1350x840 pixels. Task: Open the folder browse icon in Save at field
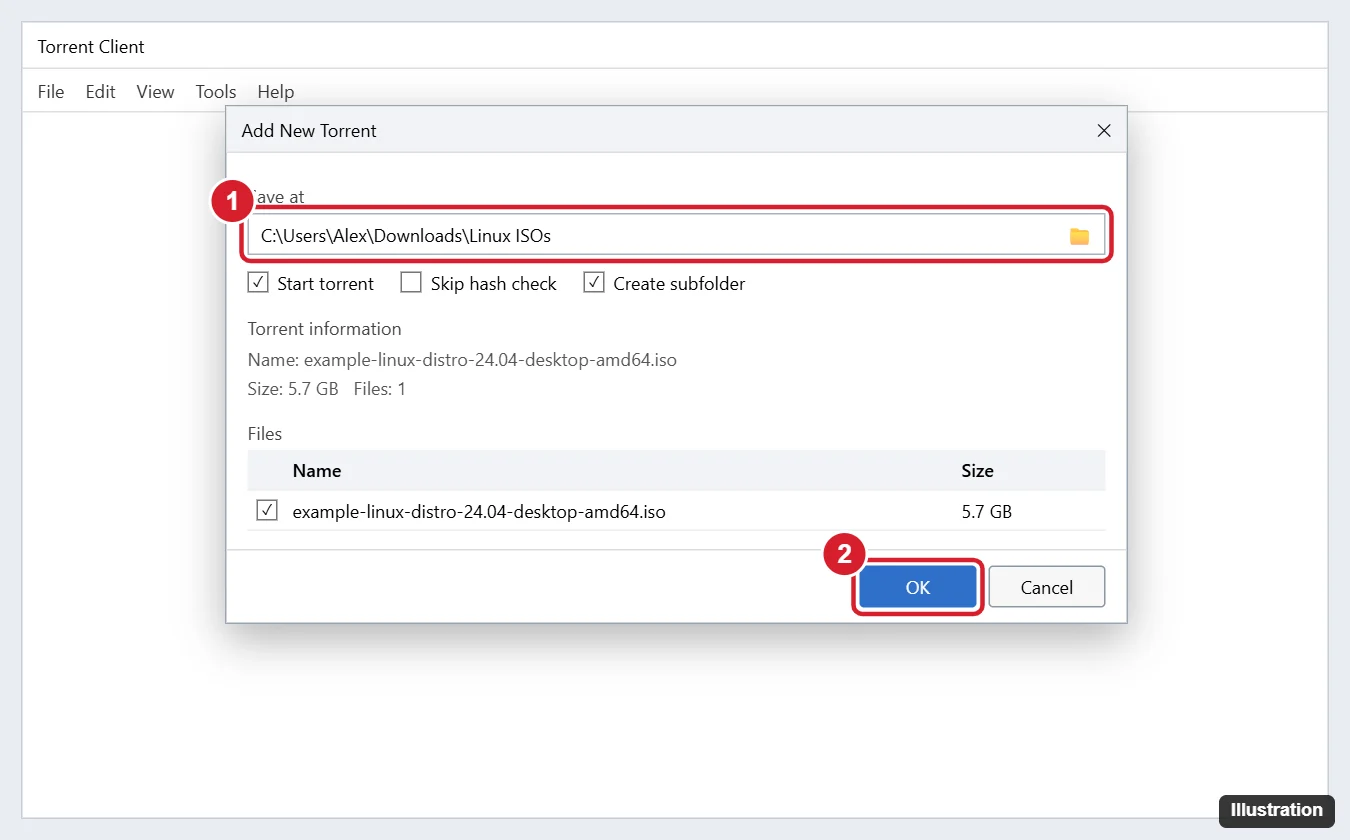tap(1079, 236)
